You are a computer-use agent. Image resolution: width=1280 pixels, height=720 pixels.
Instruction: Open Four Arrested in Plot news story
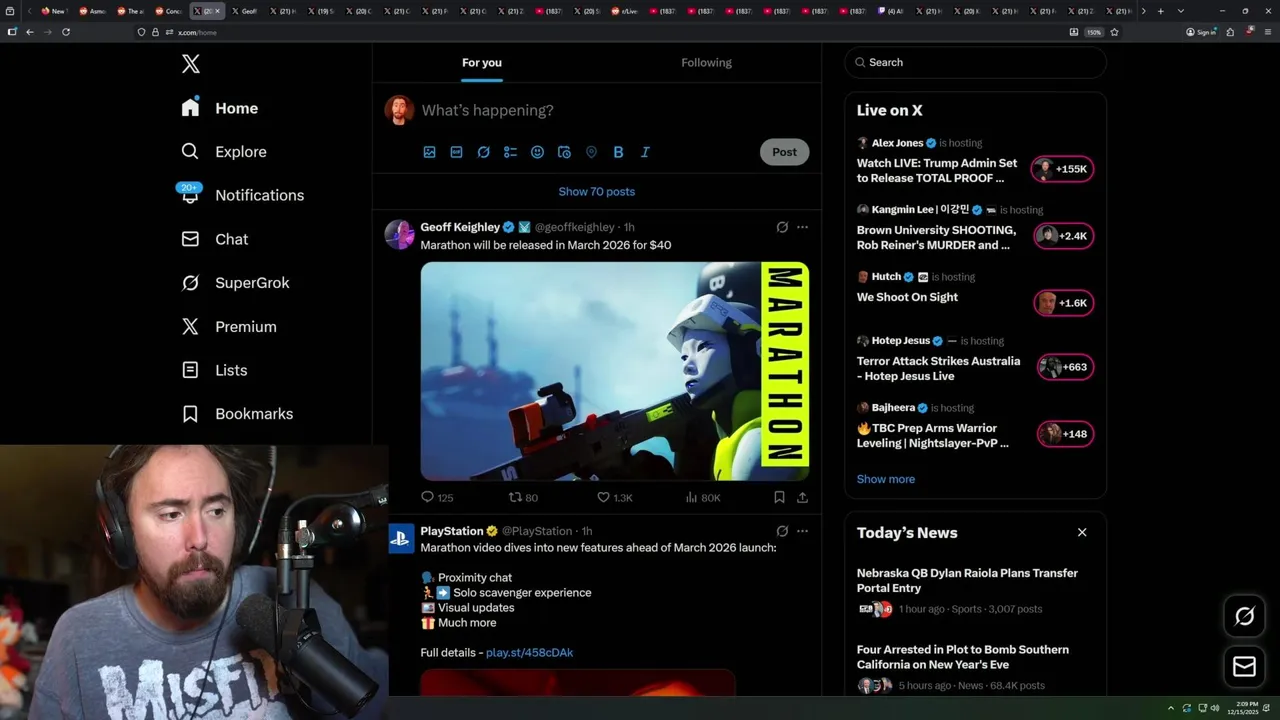(x=963, y=657)
